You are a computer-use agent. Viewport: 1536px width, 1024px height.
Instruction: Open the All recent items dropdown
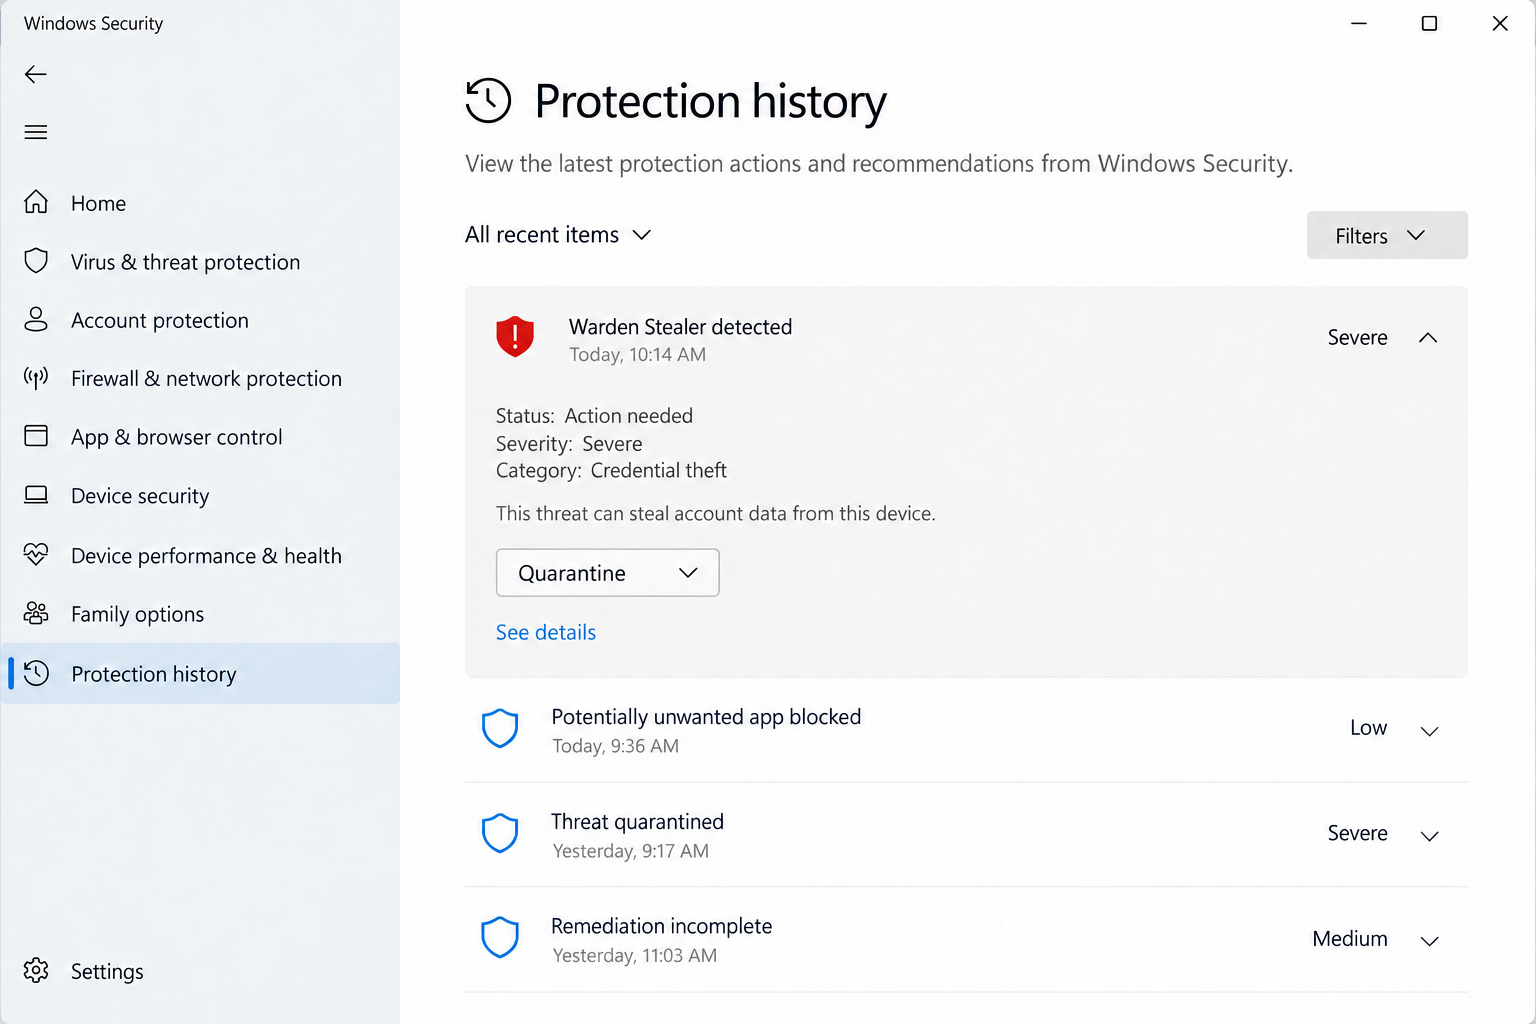558,235
